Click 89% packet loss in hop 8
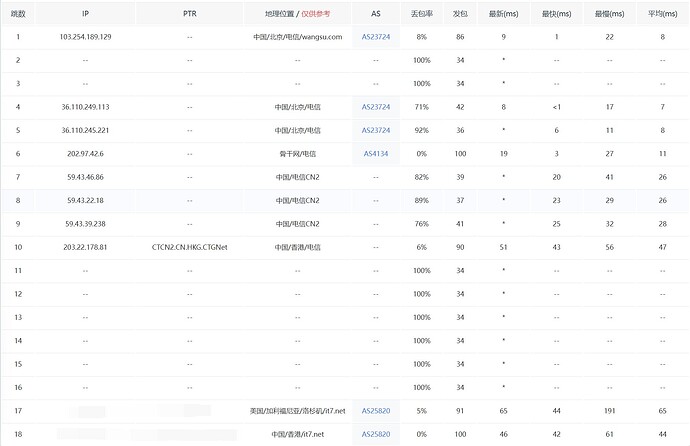The image size is (690, 446). 422,200
